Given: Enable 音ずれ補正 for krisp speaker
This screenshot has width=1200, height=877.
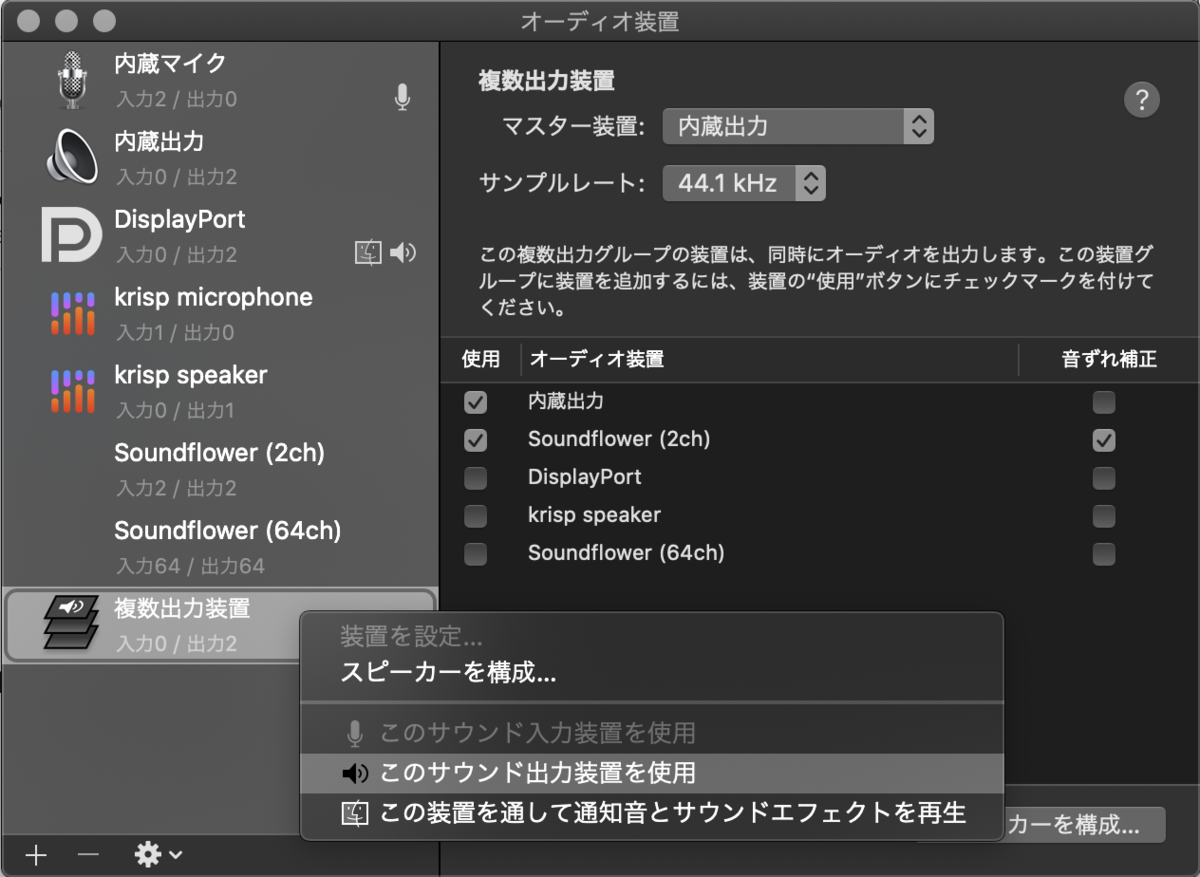Looking at the screenshot, I should pyautogui.click(x=1104, y=516).
